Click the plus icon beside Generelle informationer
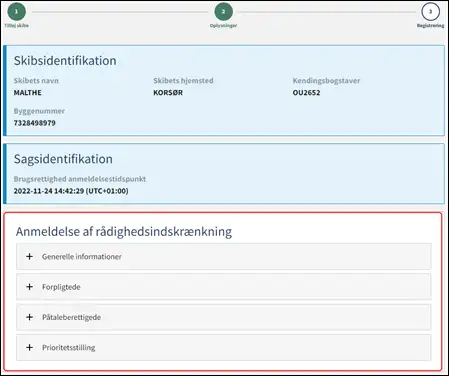449x376 pixels. [x=29, y=256]
